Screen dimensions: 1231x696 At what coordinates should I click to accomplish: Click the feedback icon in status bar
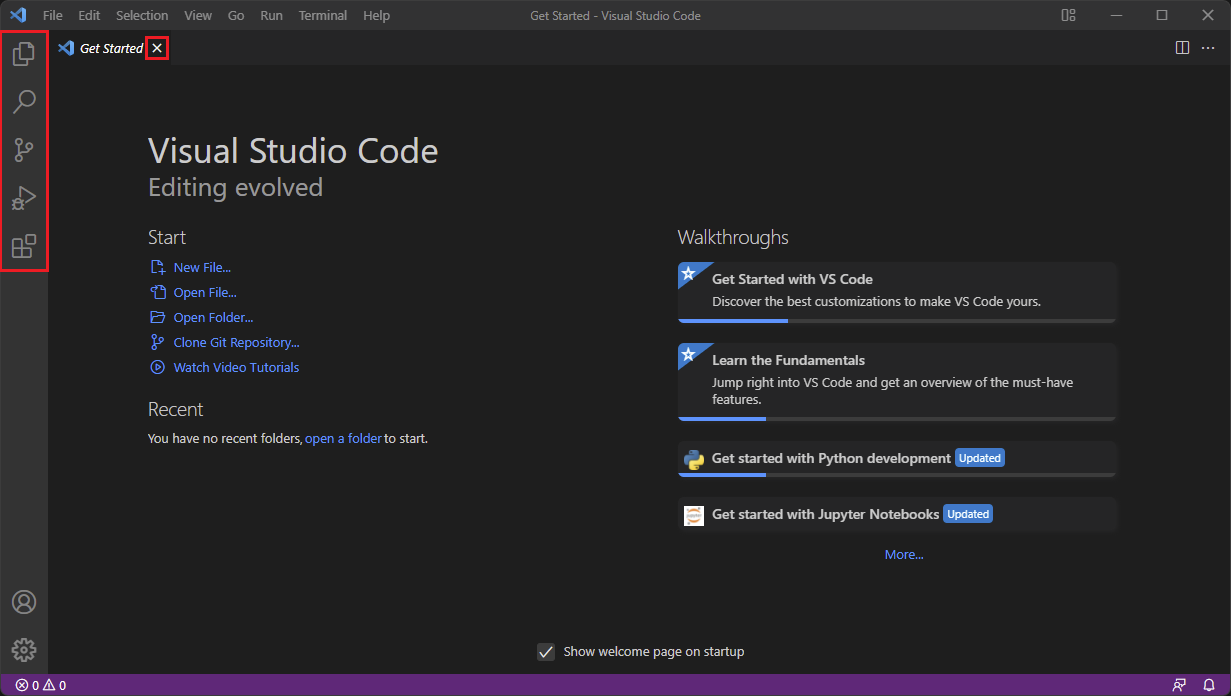[1180, 685]
